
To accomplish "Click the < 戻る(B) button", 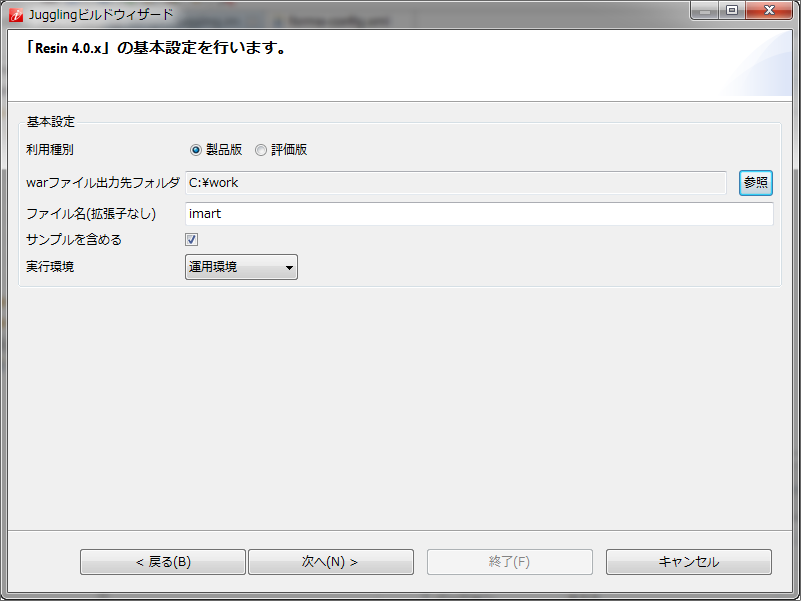I will [x=163, y=562].
